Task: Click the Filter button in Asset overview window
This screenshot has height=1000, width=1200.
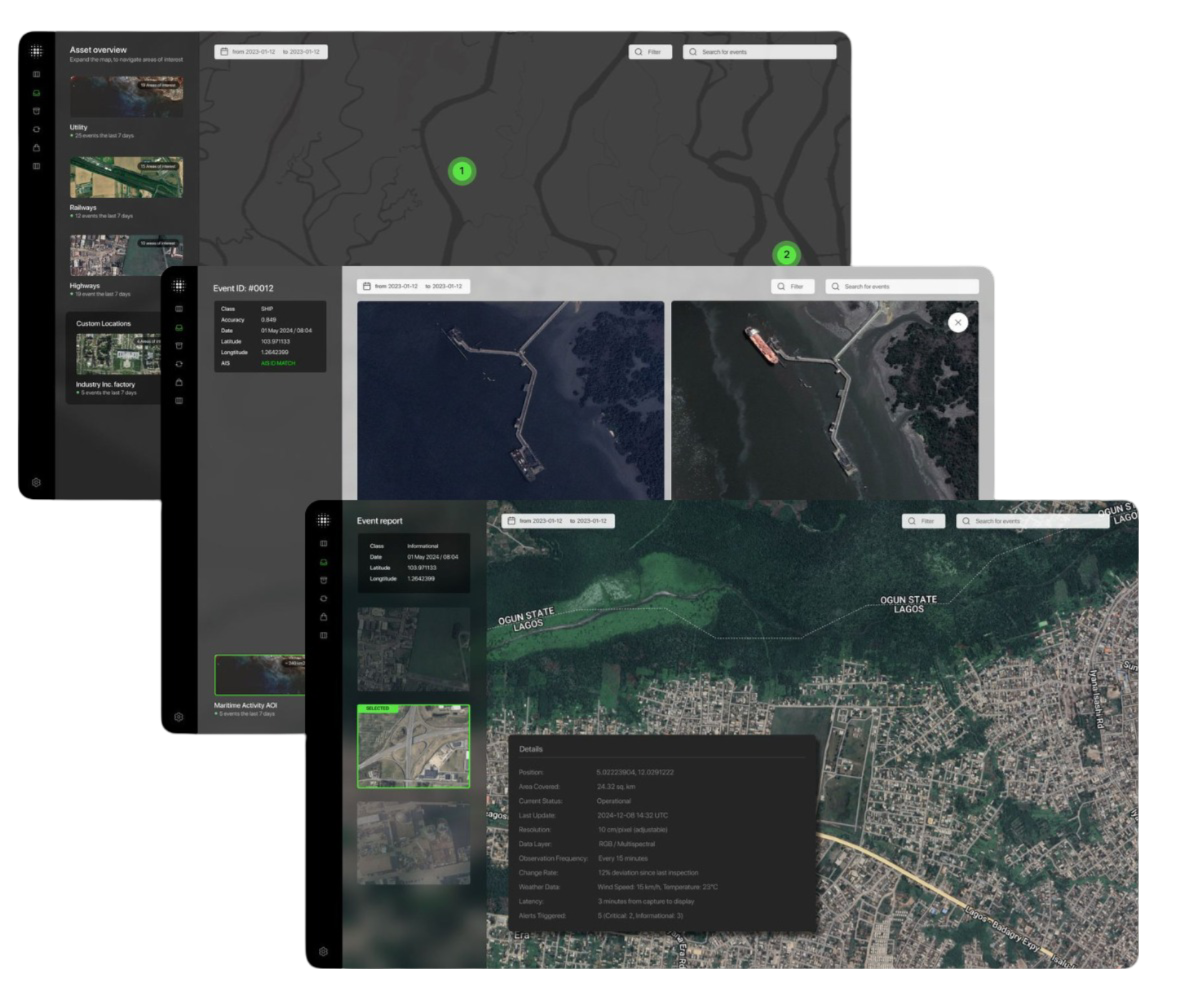Action: coord(650,52)
